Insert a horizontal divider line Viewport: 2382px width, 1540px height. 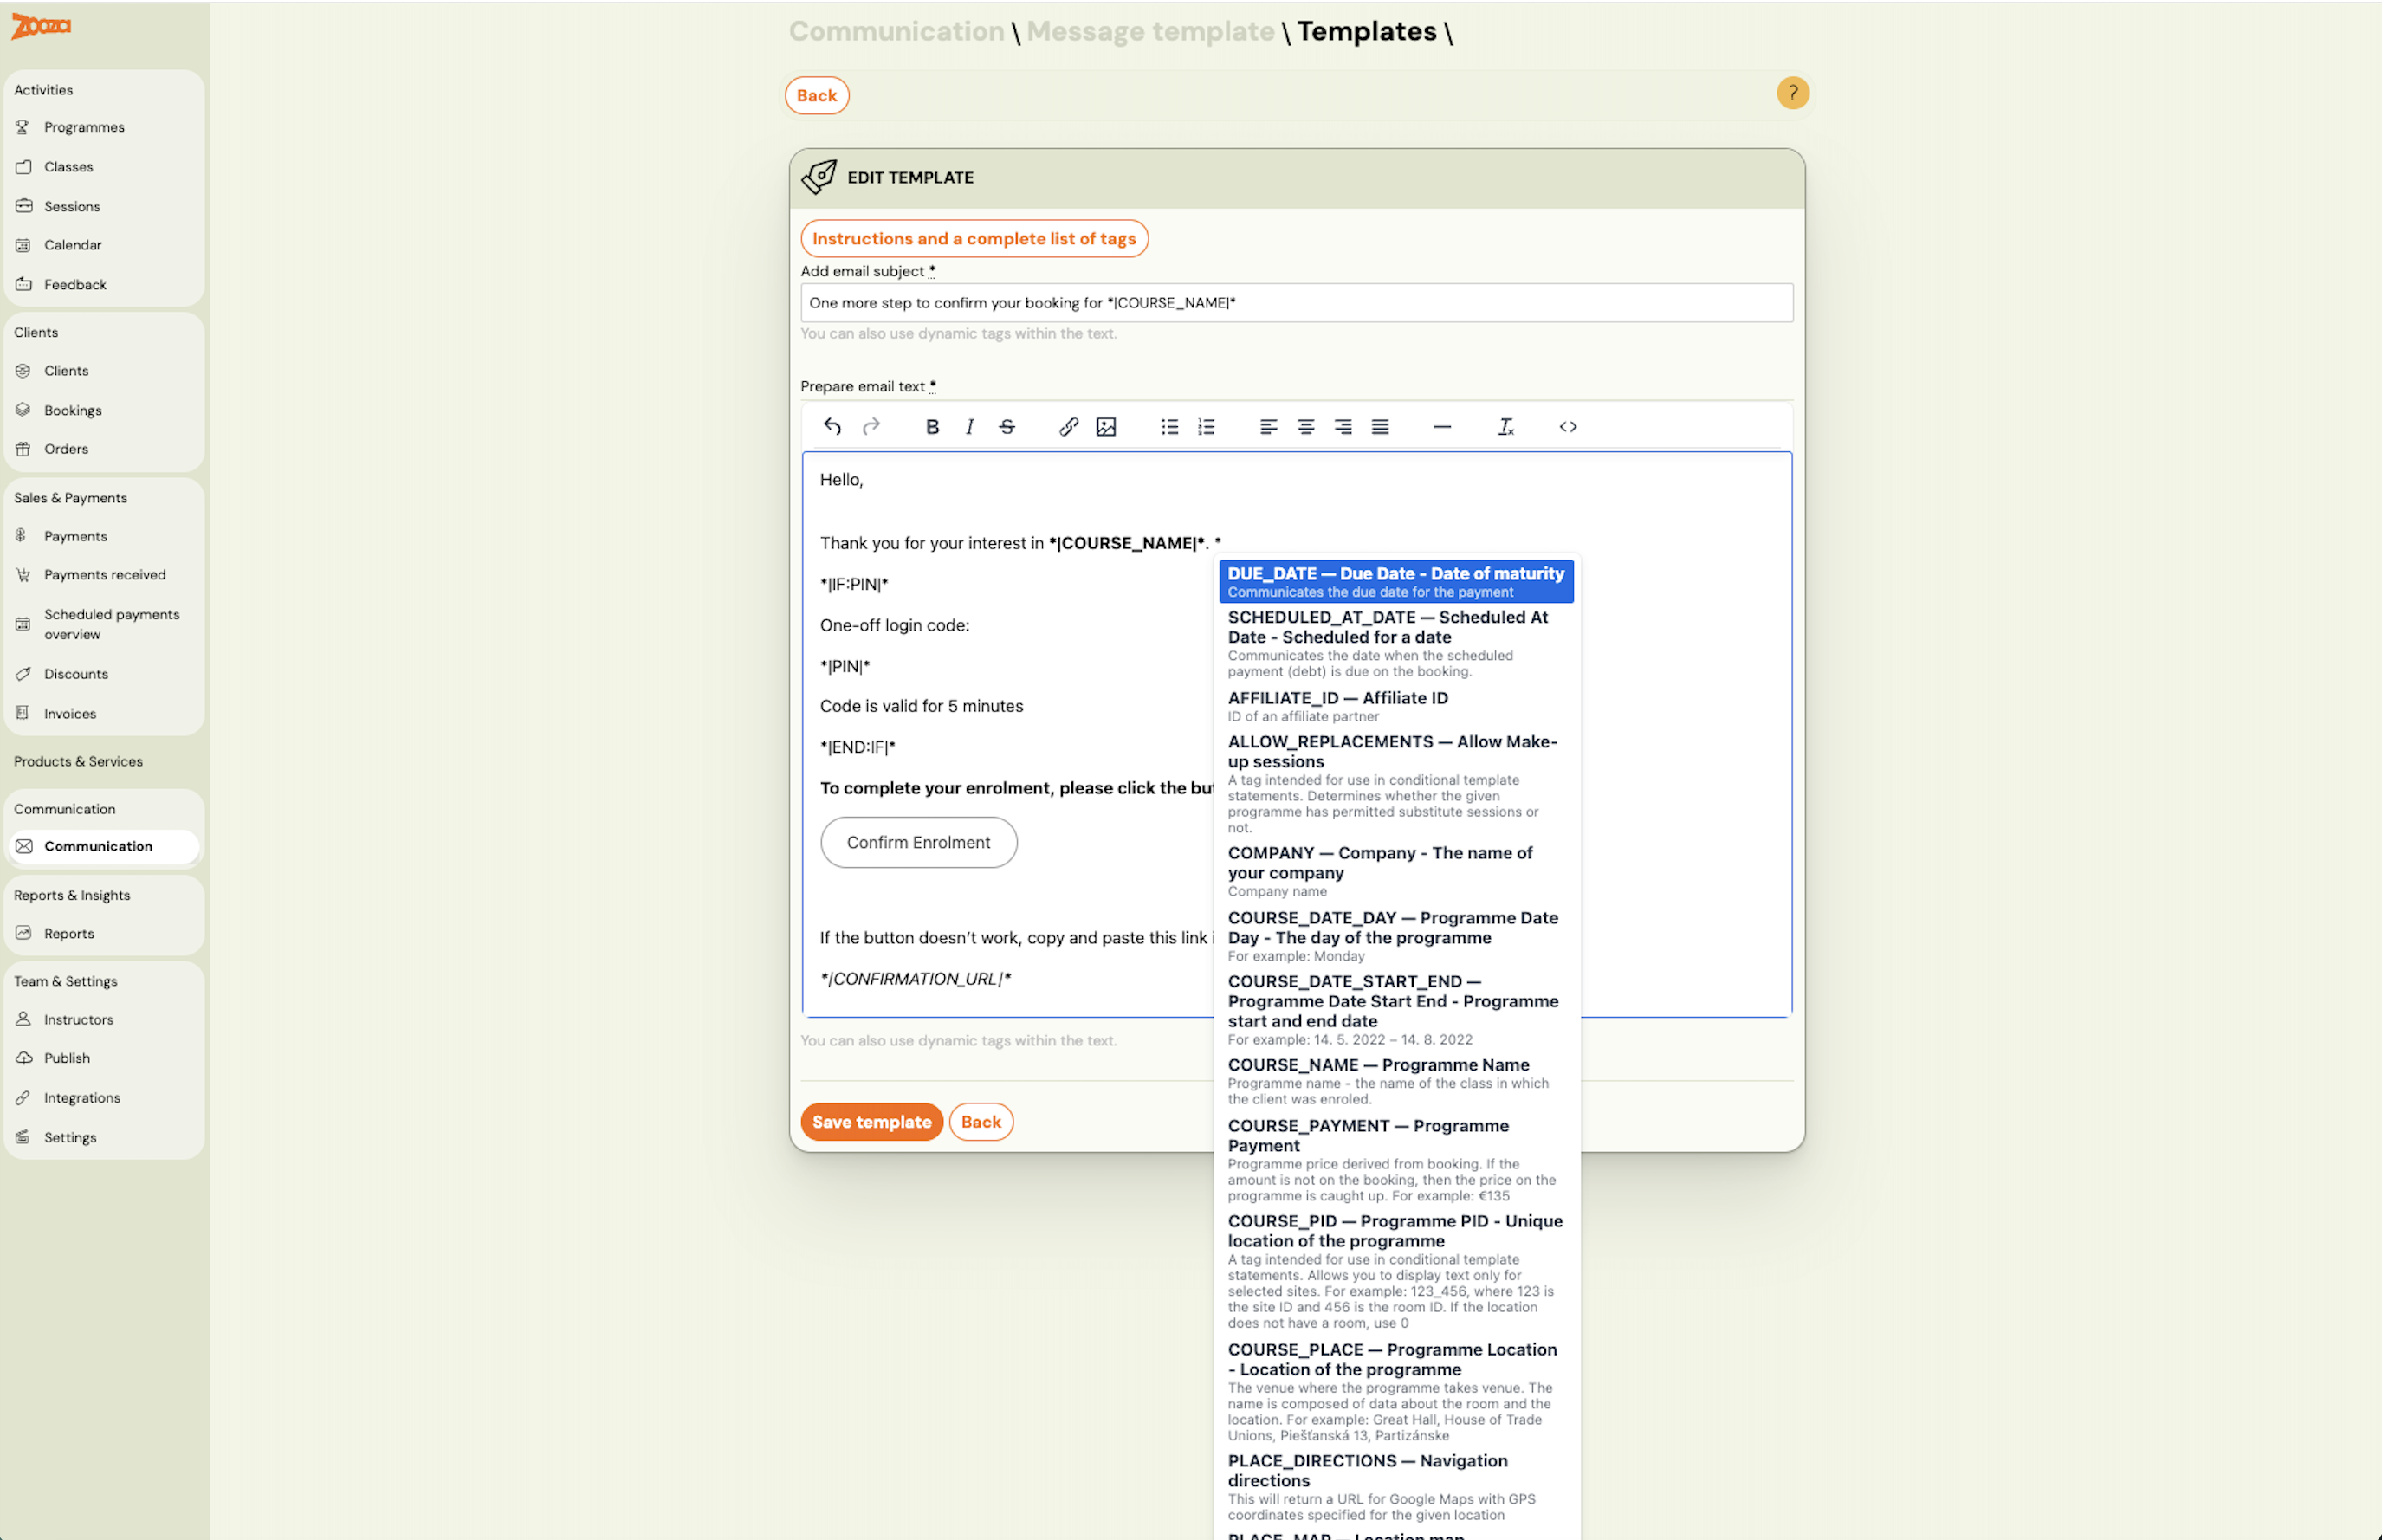[1442, 426]
